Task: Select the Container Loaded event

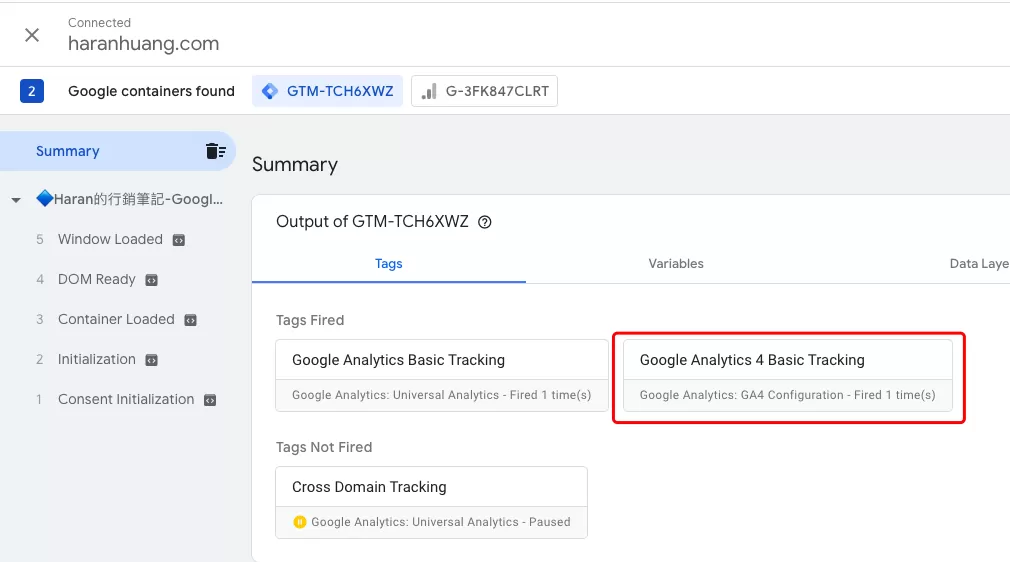Action: 116,319
